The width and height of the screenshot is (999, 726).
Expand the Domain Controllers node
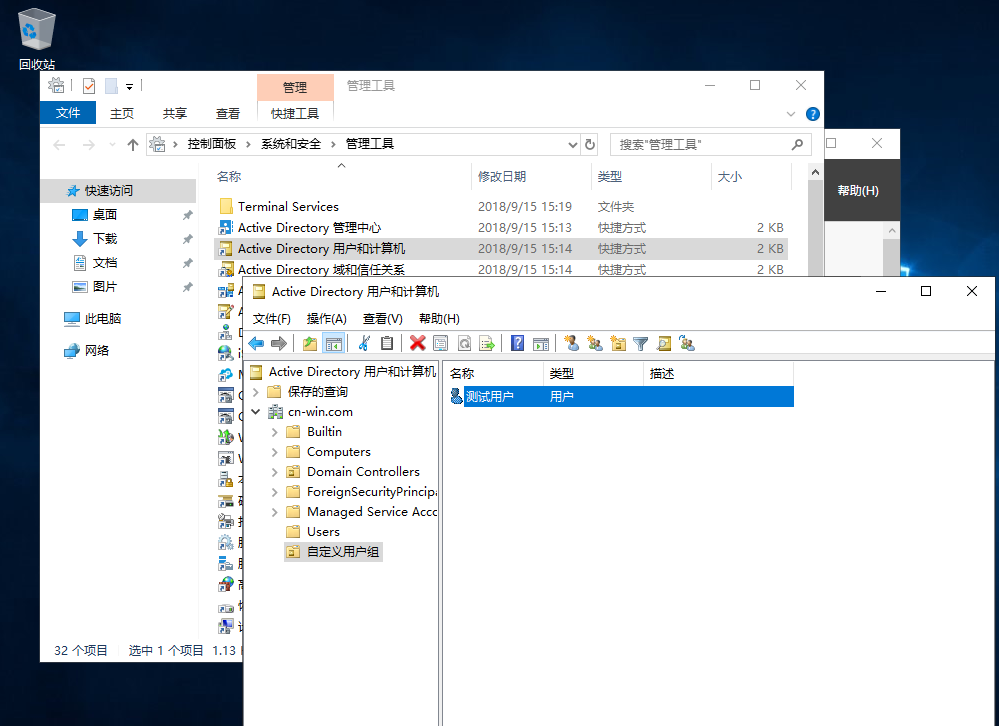tap(275, 472)
